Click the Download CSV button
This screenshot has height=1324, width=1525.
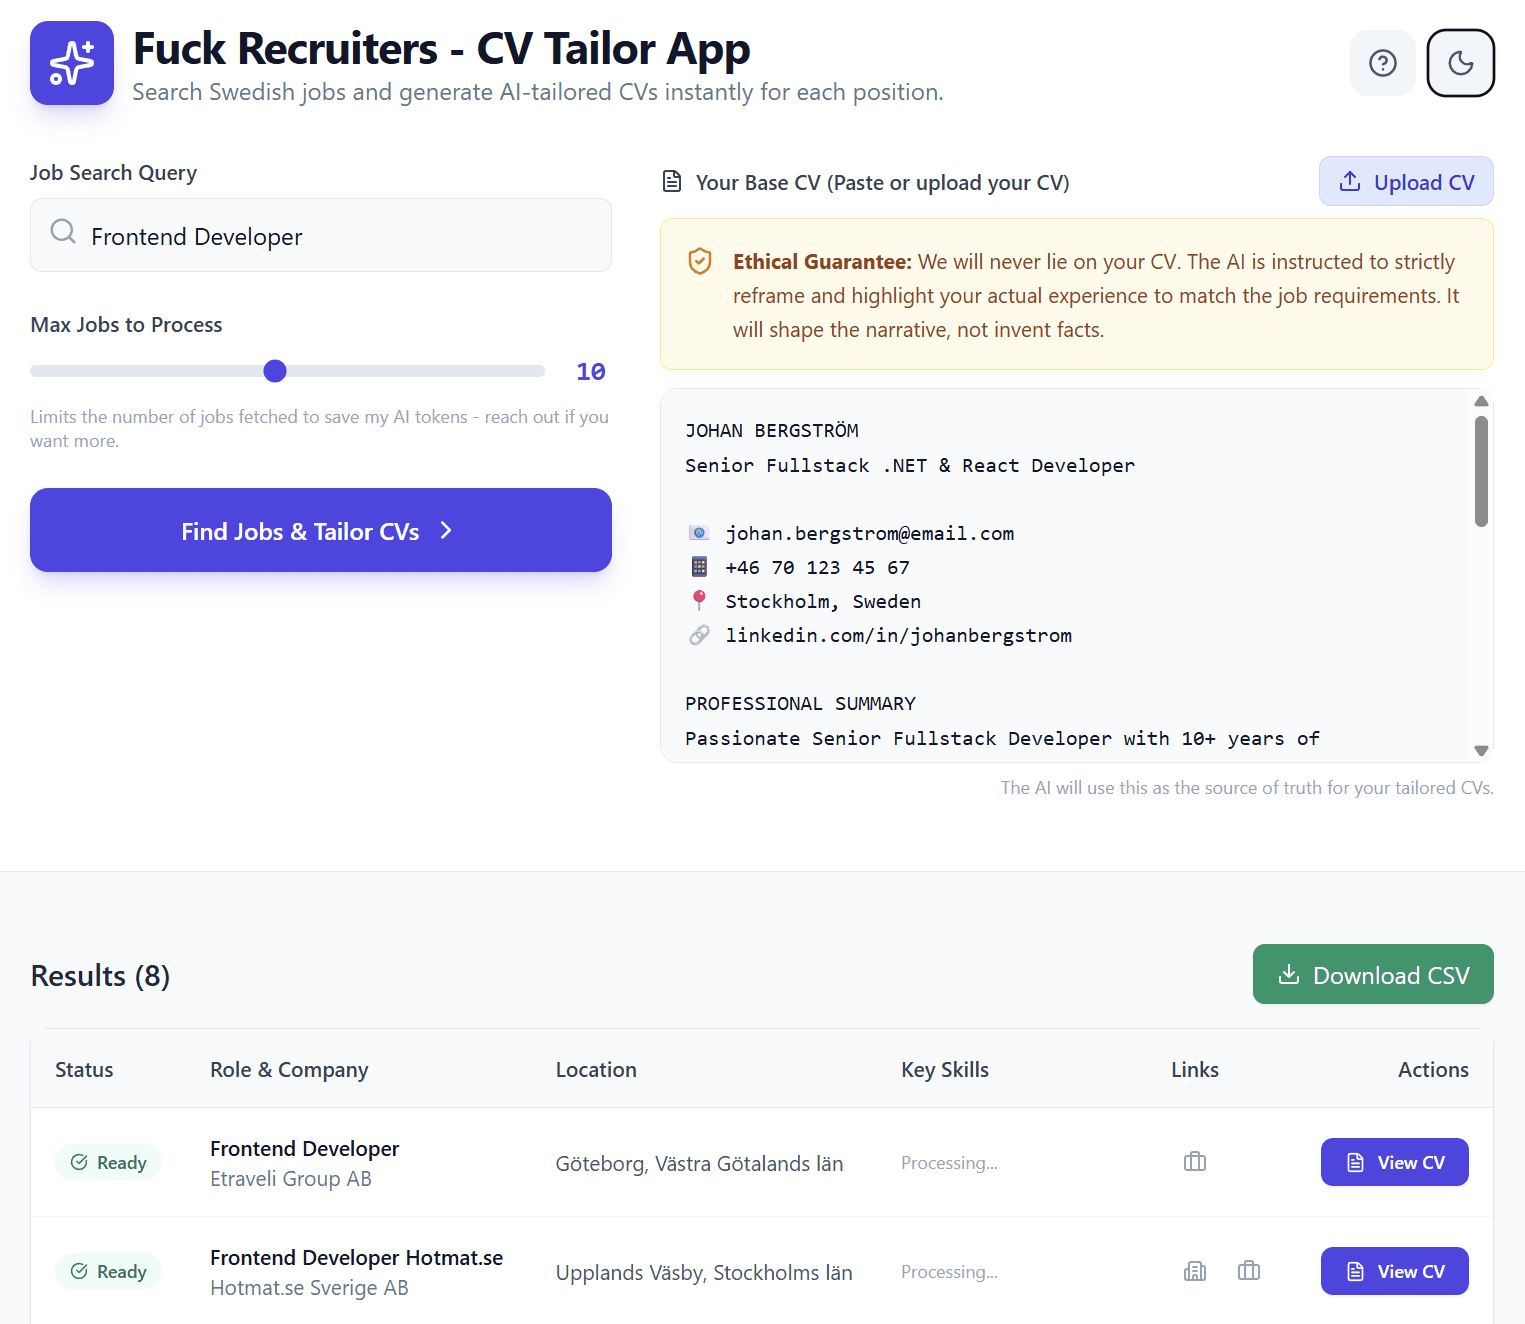click(1373, 974)
